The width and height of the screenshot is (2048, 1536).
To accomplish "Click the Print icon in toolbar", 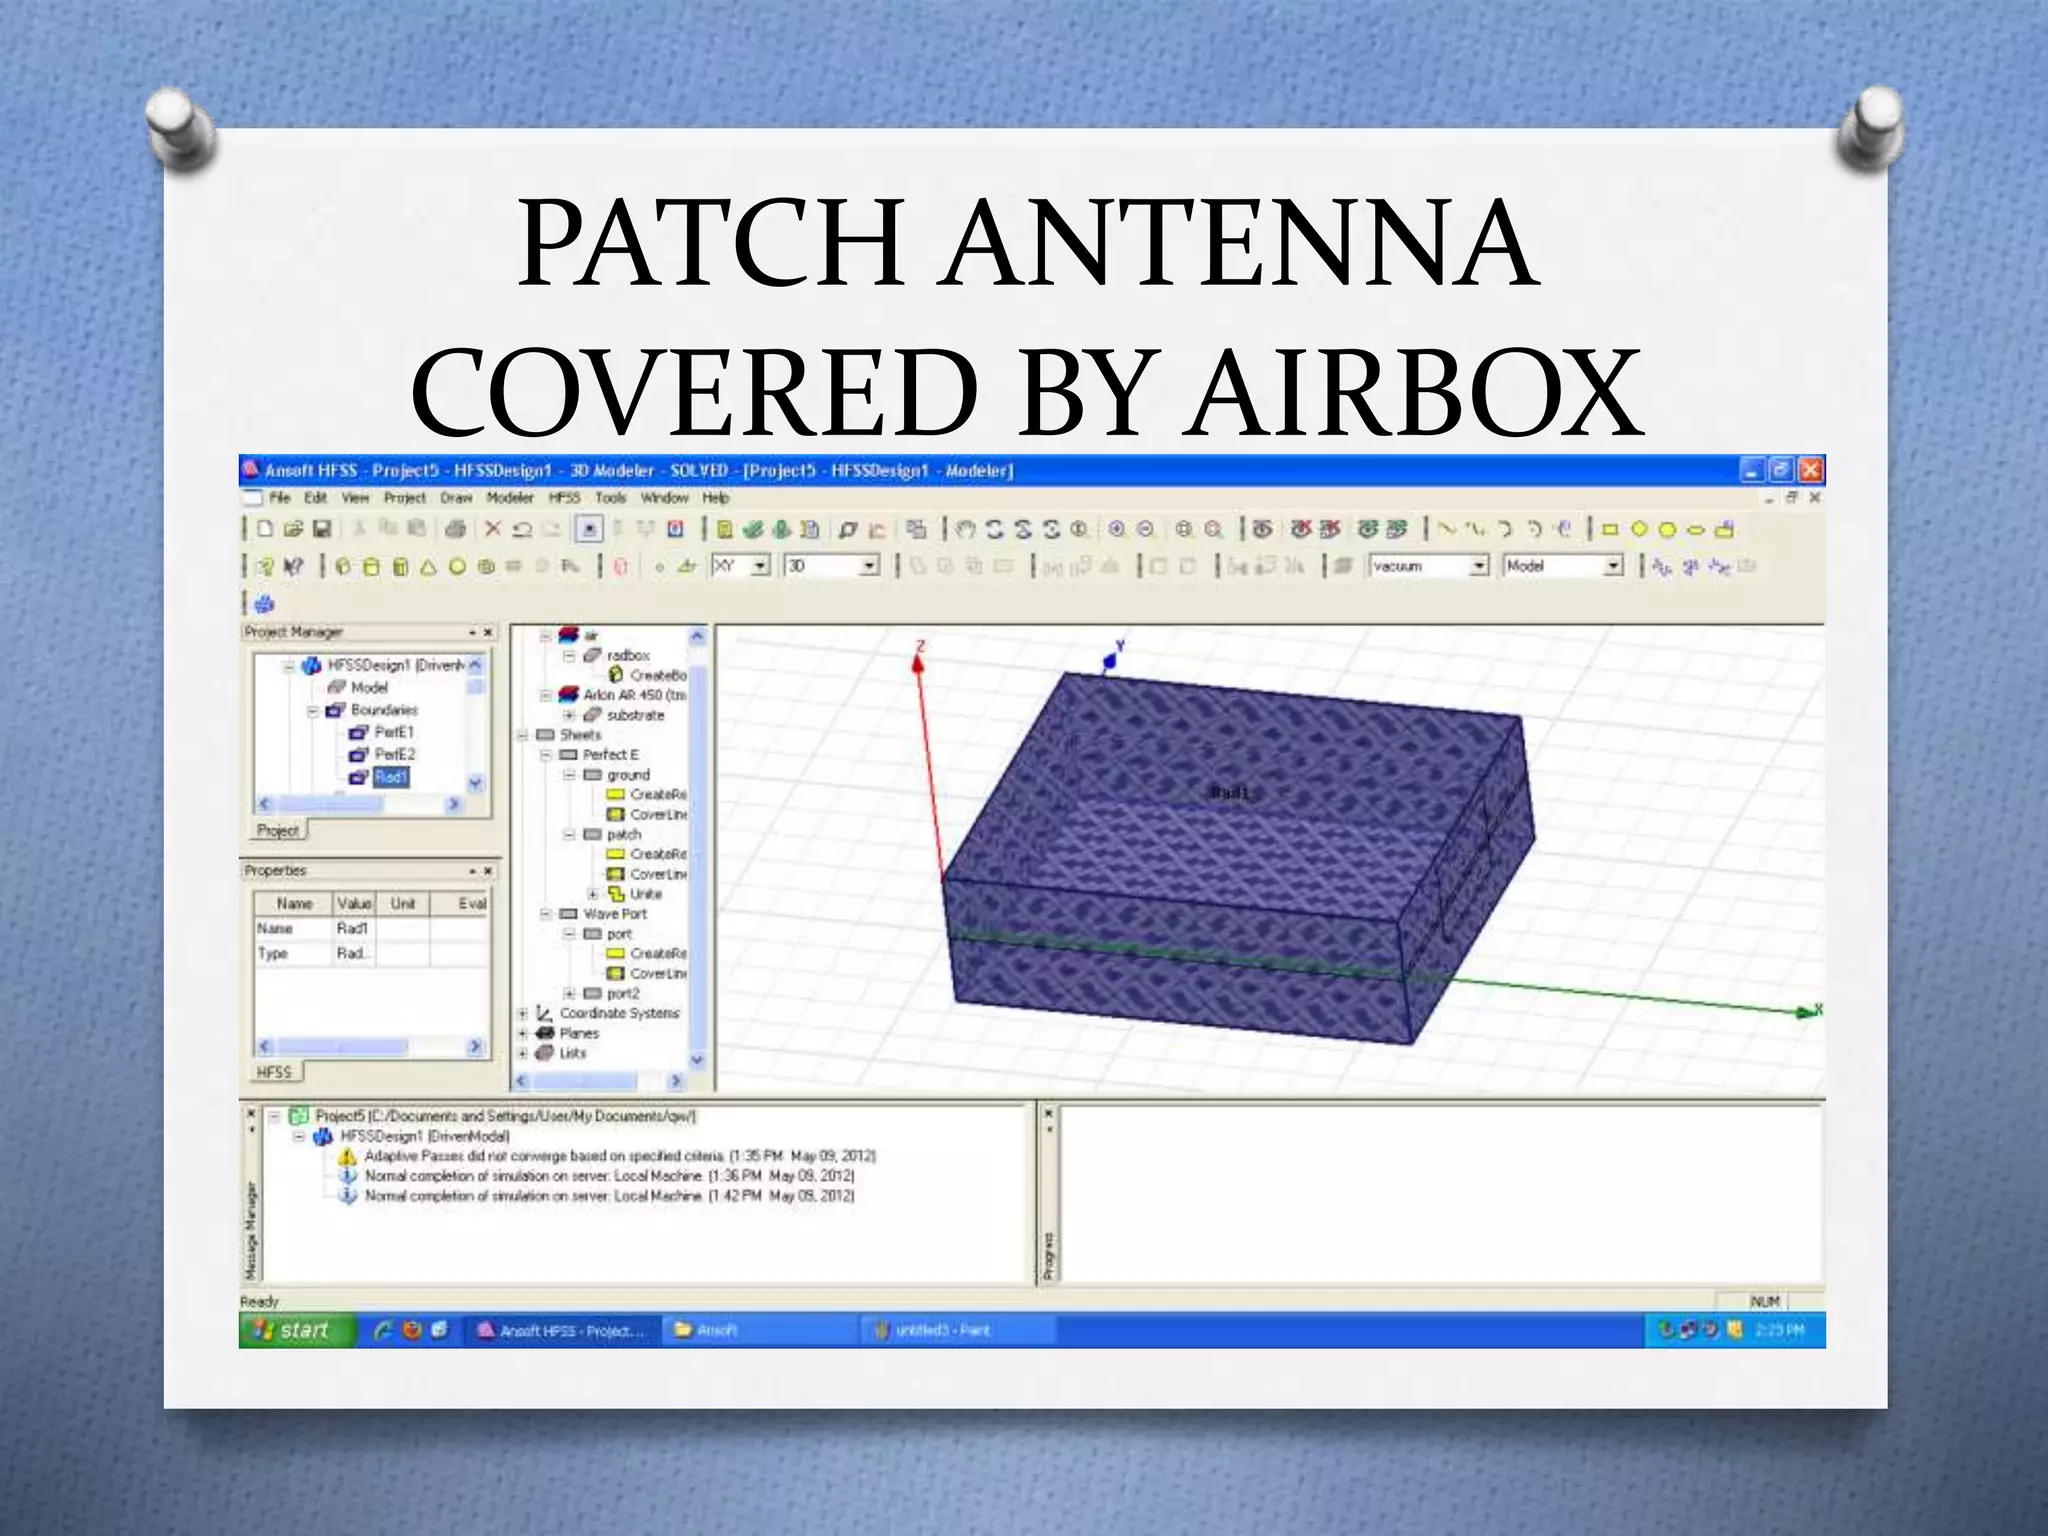I will [x=456, y=529].
